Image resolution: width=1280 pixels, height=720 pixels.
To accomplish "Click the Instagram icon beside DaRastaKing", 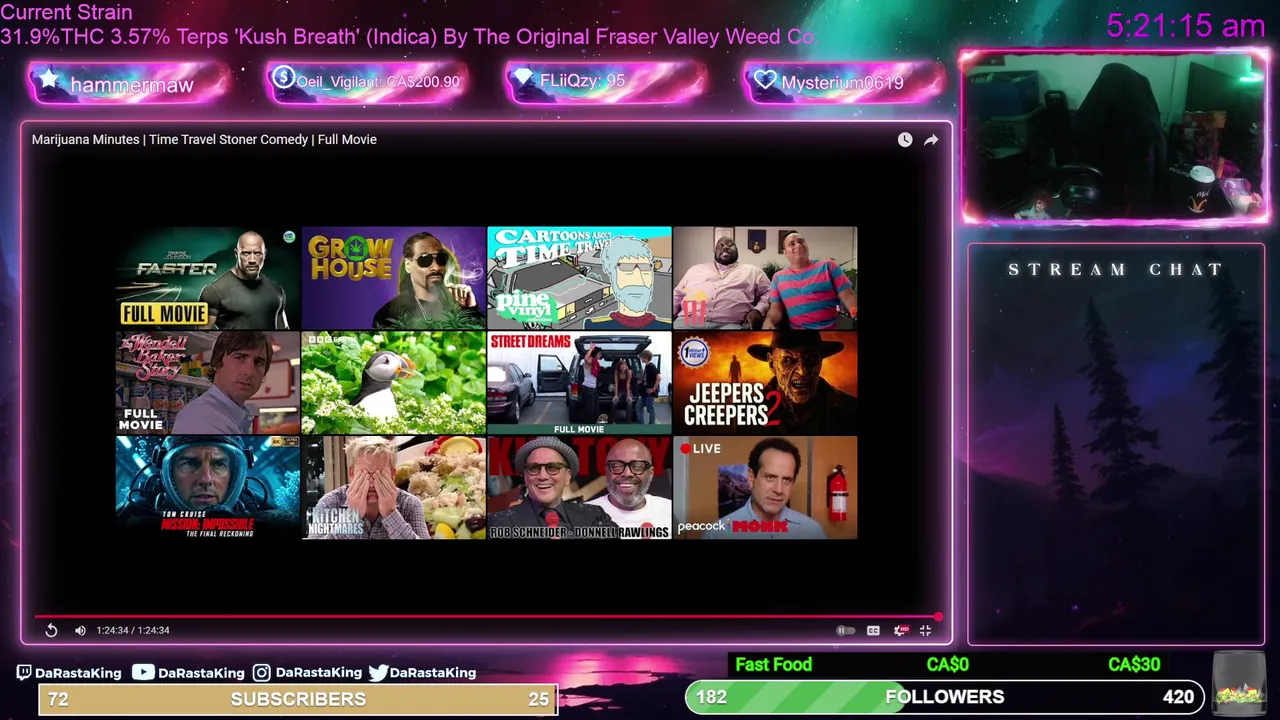I will pyautogui.click(x=261, y=673).
